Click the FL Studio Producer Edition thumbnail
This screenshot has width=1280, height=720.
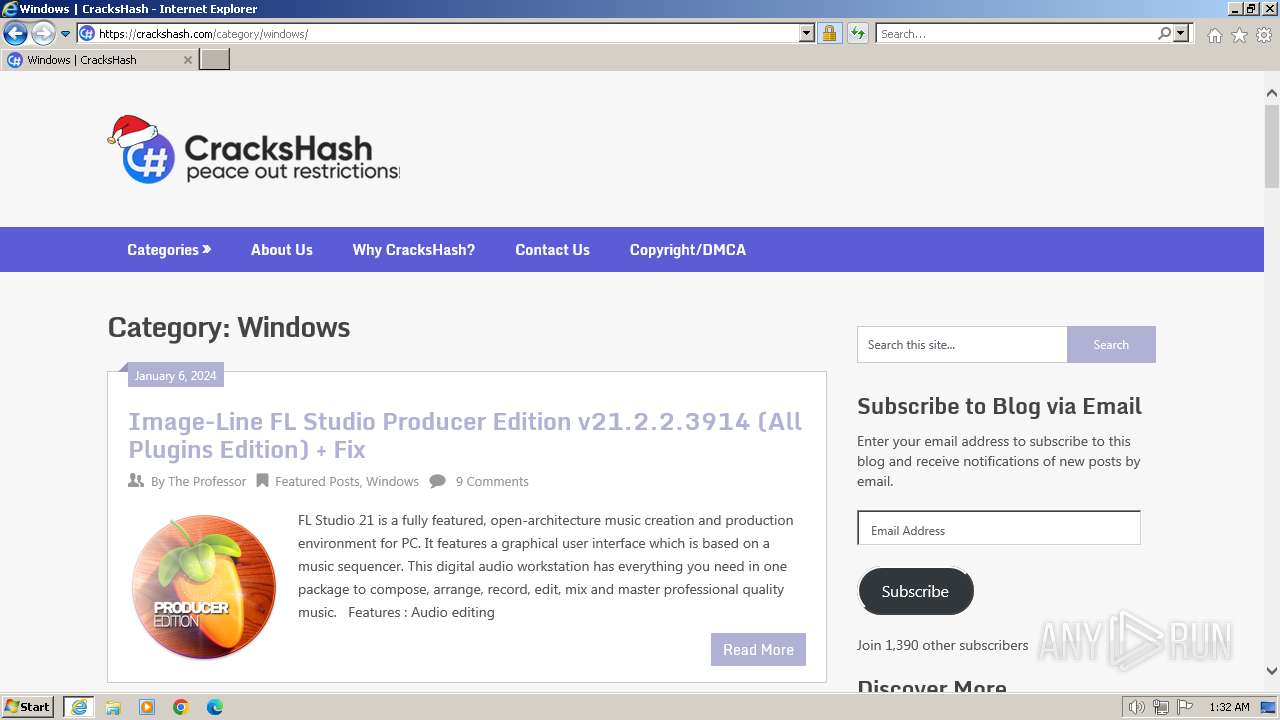204,587
